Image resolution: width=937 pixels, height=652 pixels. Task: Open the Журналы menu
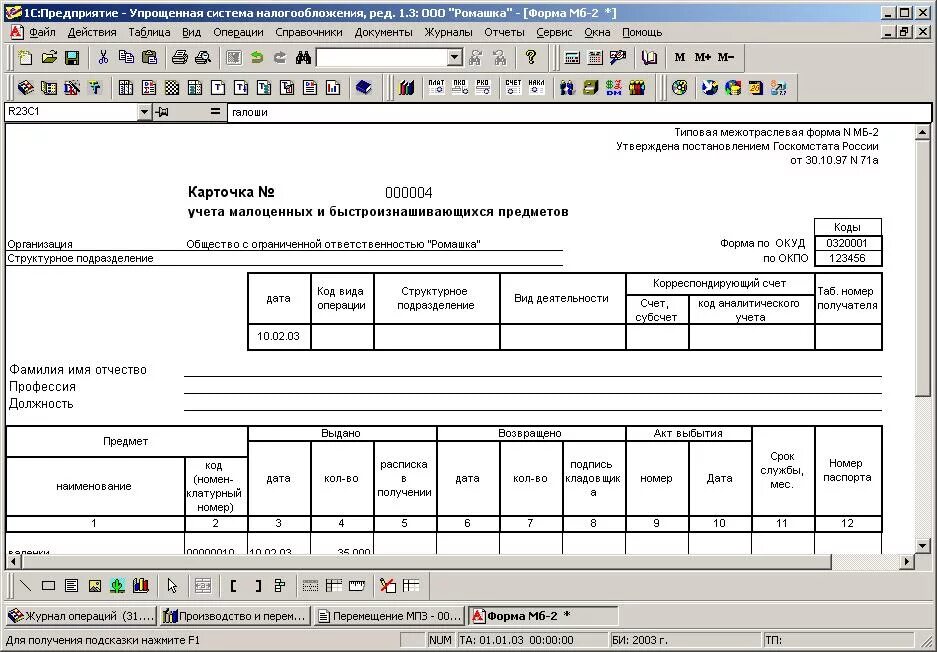coord(448,32)
